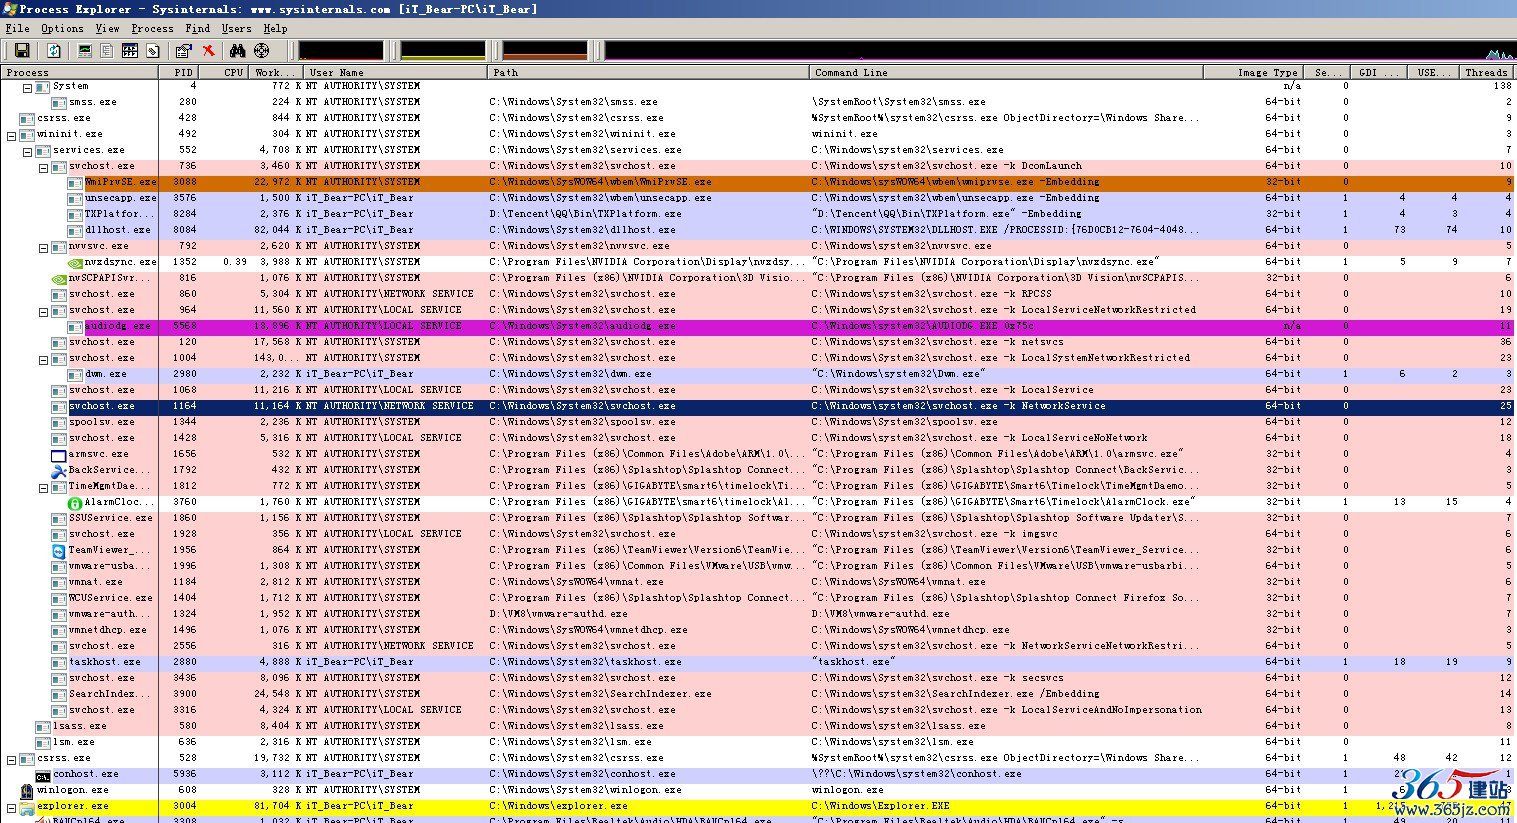Open the View menu
This screenshot has width=1517, height=823.
pyautogui.click(x=107, y=28)
